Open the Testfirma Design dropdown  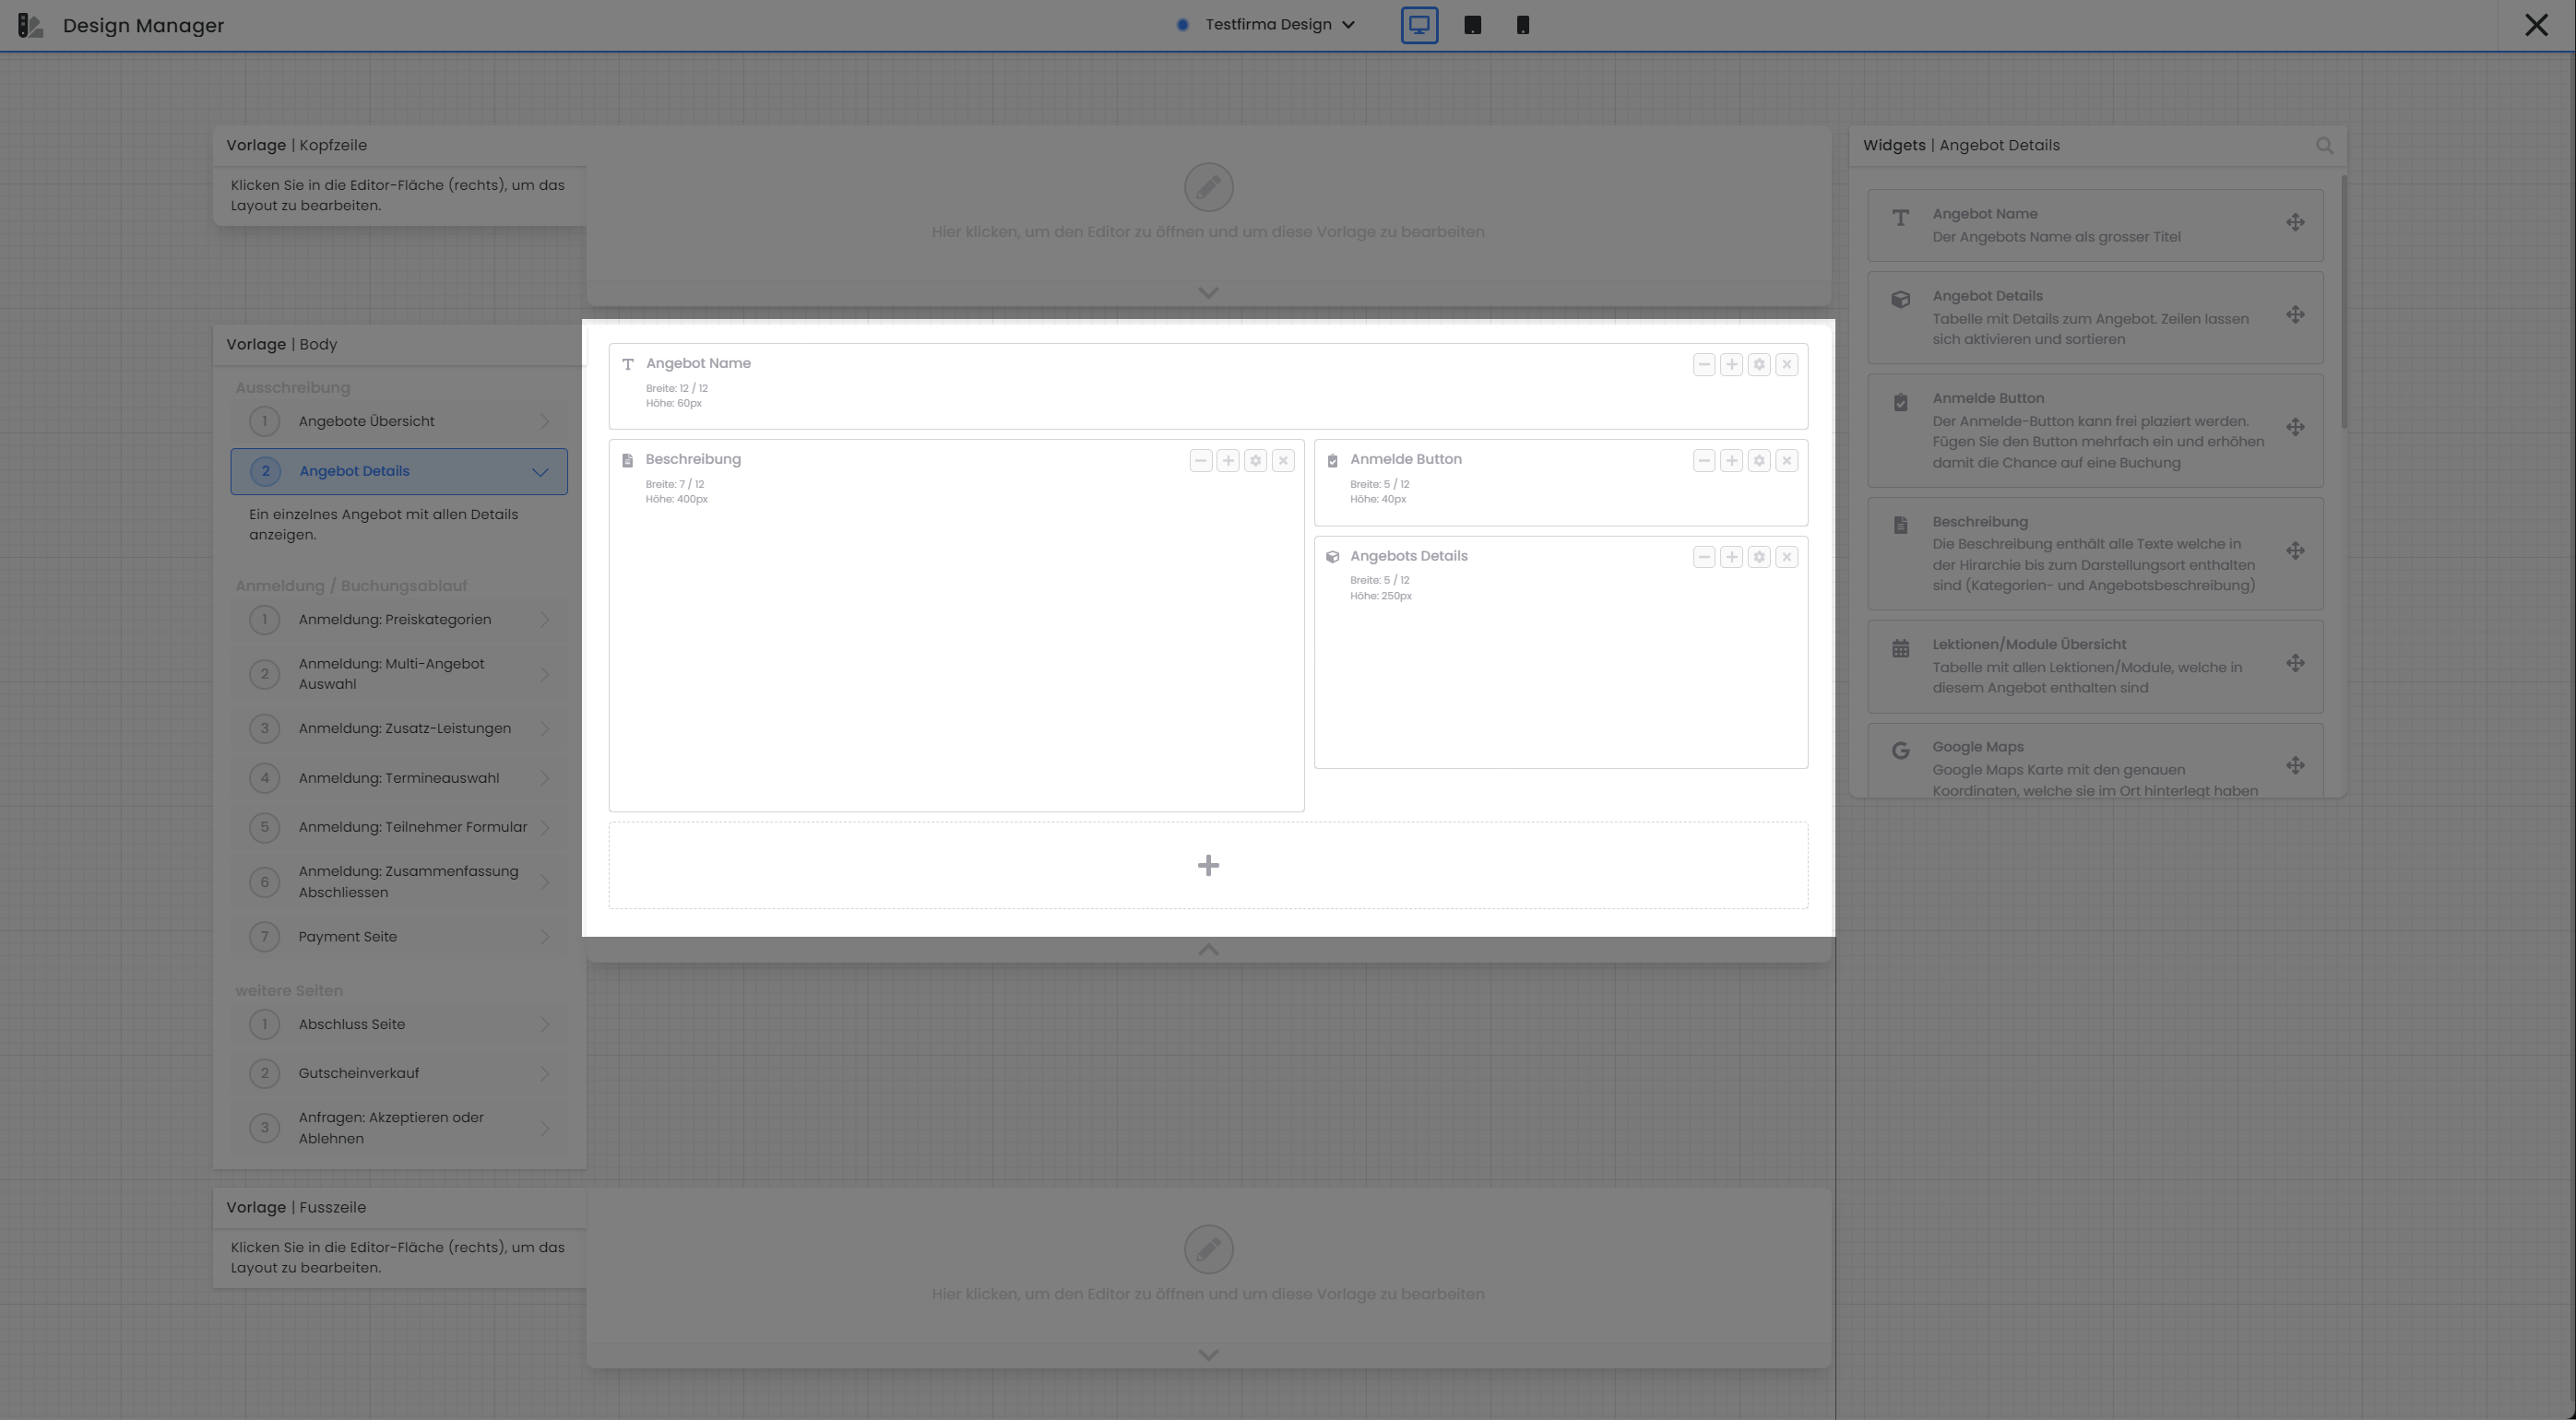coord(1348,24)
